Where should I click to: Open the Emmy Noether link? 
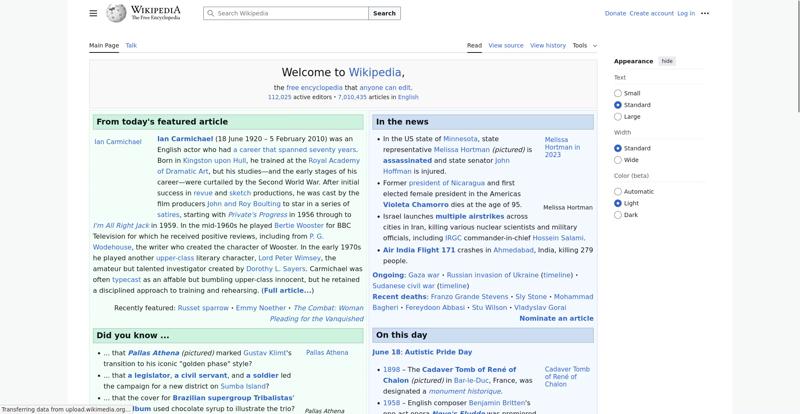261,308
